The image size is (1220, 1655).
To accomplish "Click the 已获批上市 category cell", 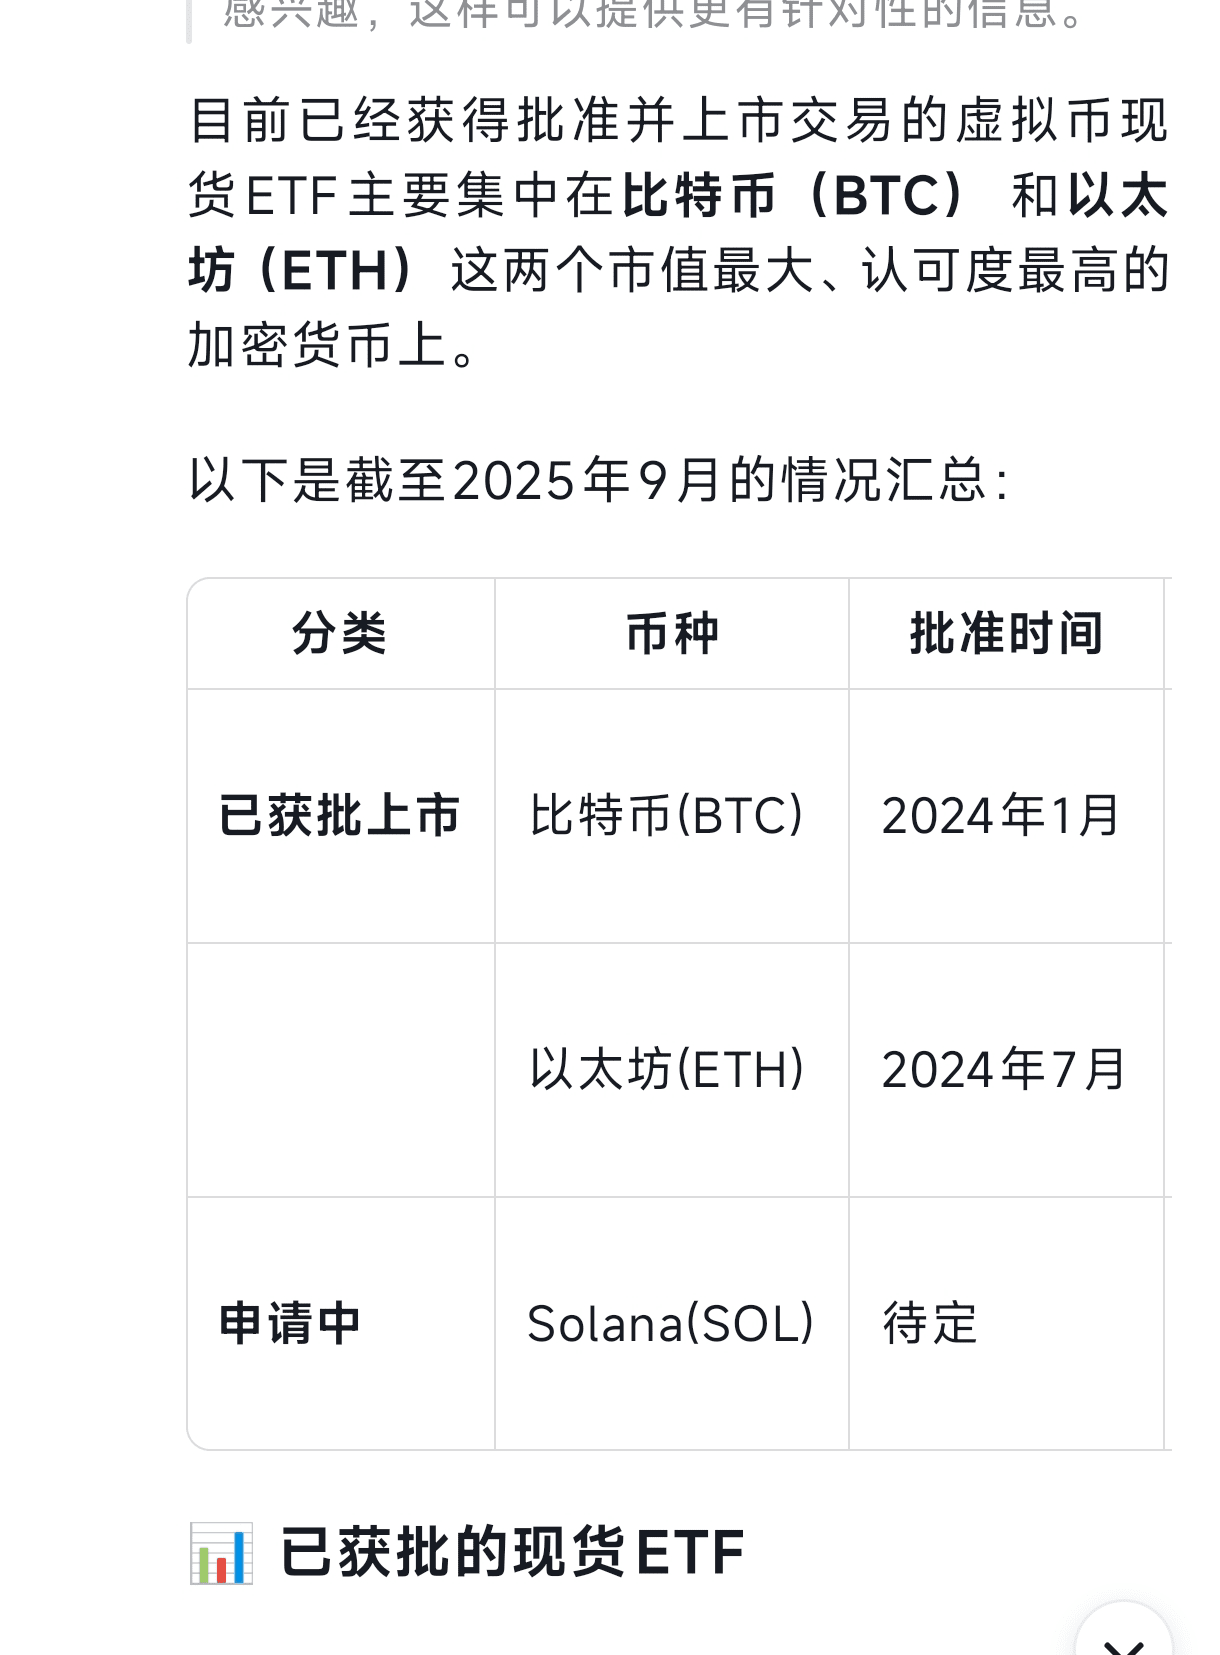I will click(340, 816).
